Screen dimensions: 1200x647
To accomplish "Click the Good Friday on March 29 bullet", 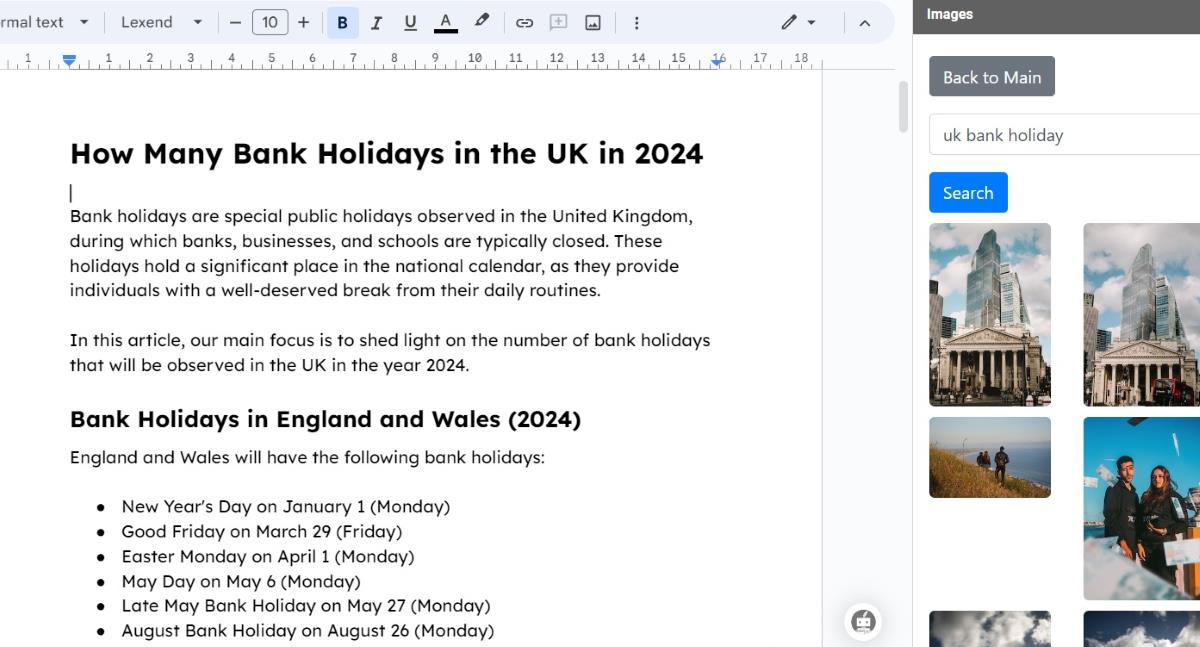I will (x=262, y=532).
